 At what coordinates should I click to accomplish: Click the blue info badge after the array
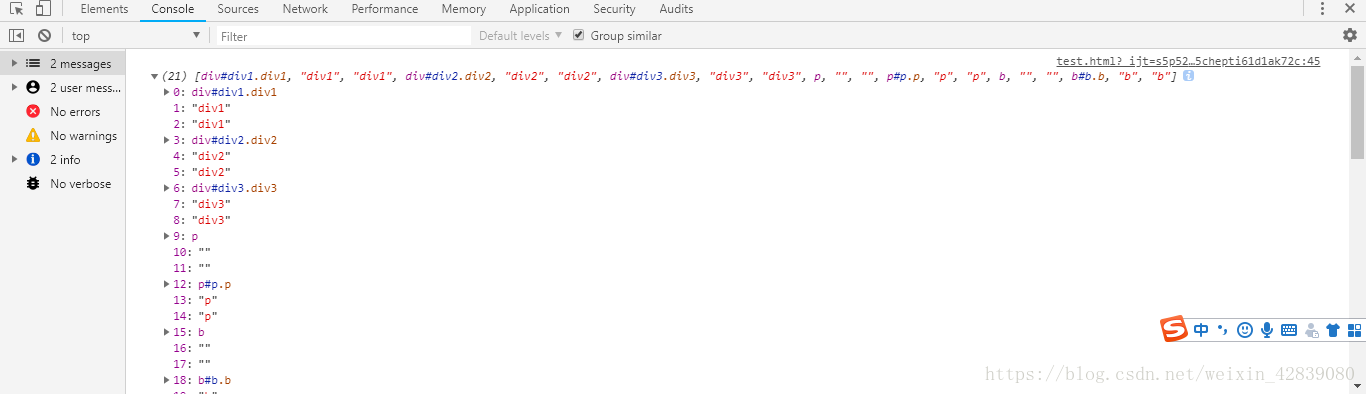(x=1189, y=76)
